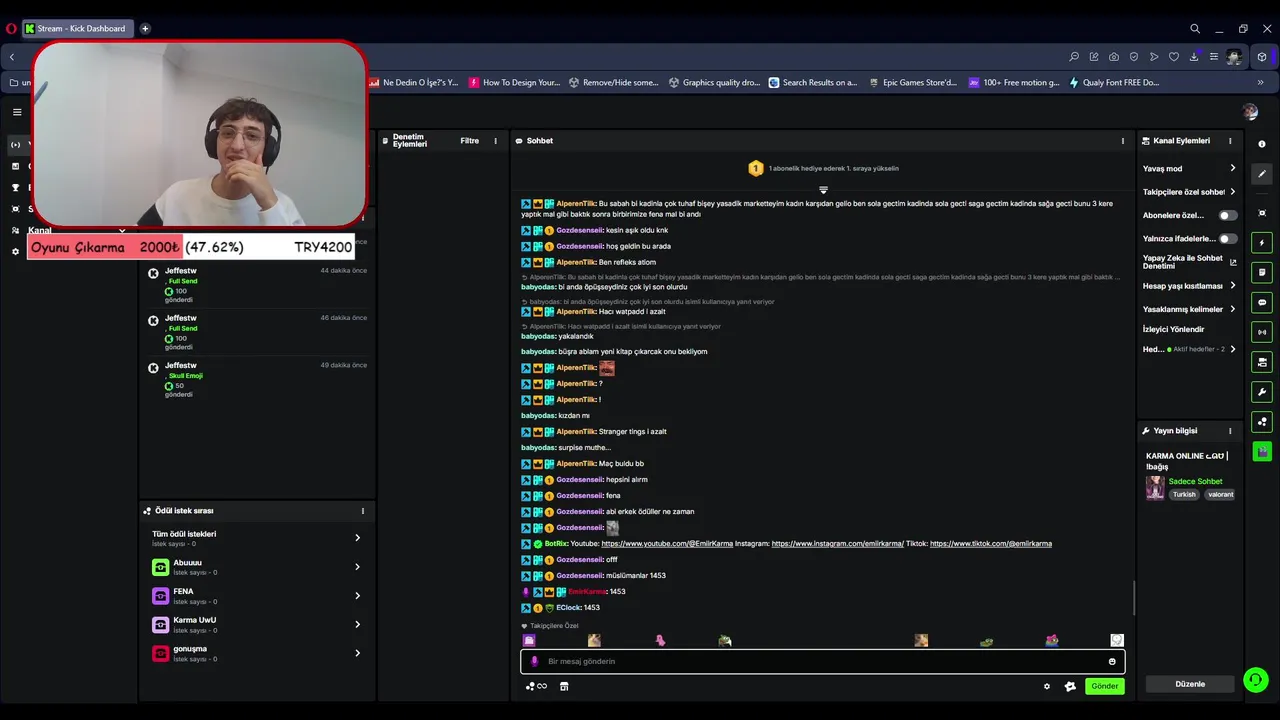Select the purple first follower emote below chat
The image size is (1280, 720).
click(x=529, y=640)
